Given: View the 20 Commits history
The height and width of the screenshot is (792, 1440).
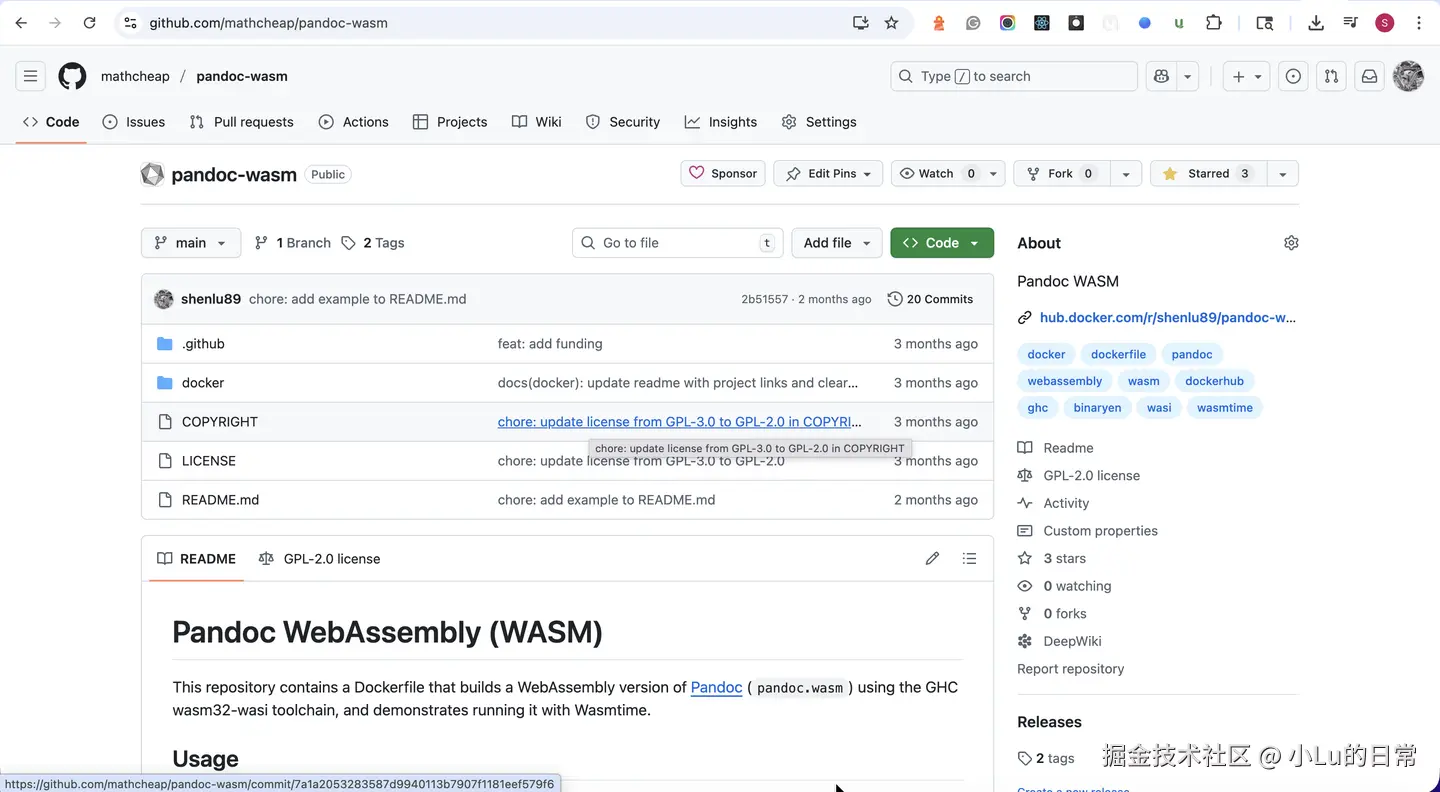Looking at the screenshot, I should (931, 299).
